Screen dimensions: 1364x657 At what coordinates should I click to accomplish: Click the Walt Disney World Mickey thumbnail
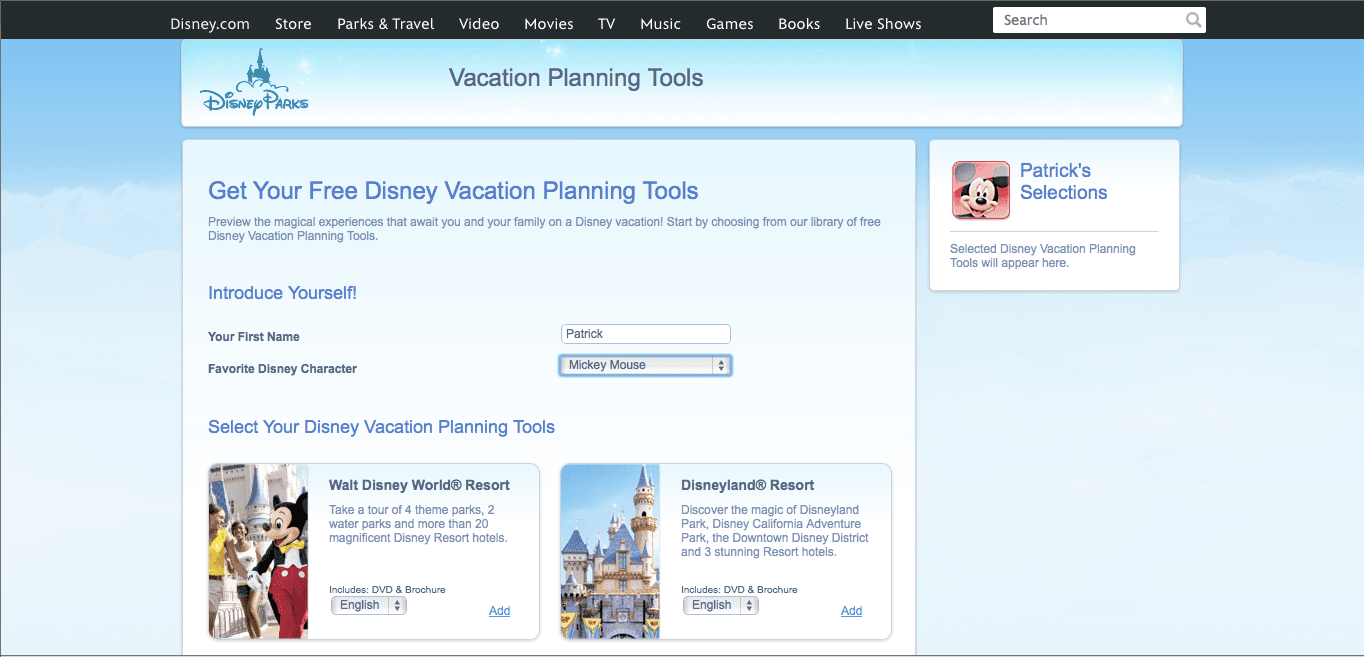coord(258,551)
